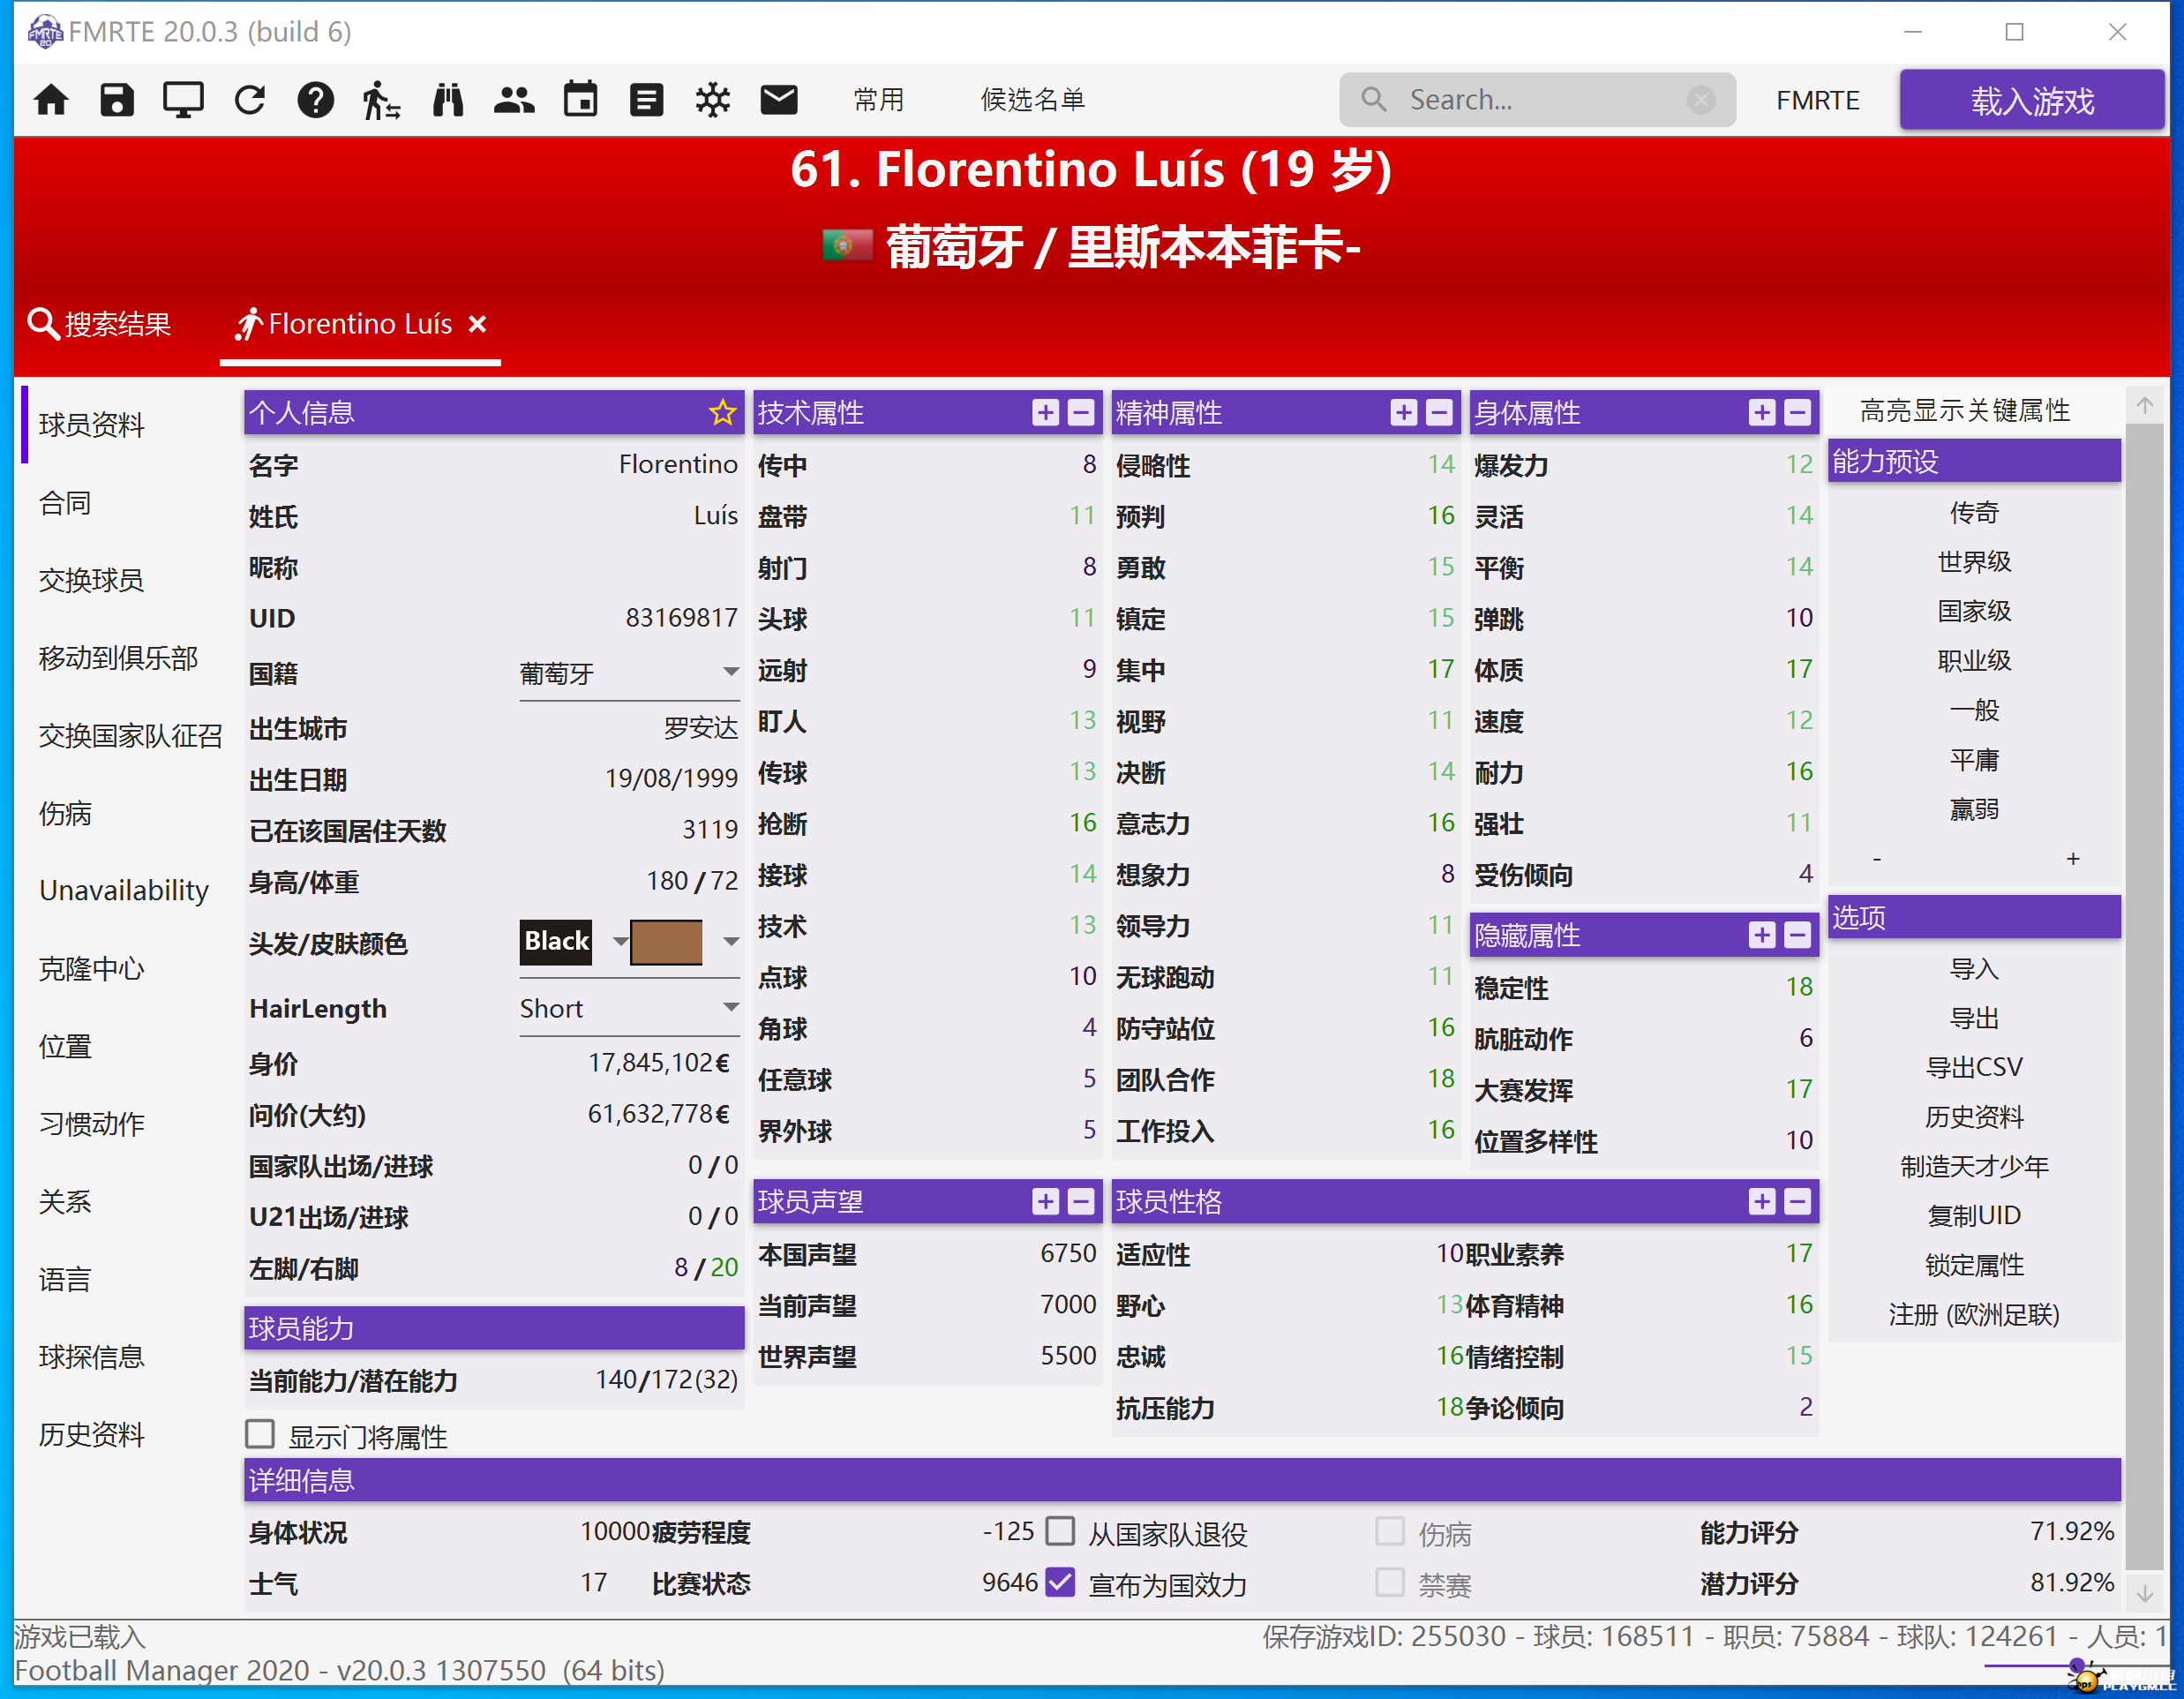Apply the 传奇 ability preset
2184x1699 pixels.
pyautogui.click(x=1974, y=512)
